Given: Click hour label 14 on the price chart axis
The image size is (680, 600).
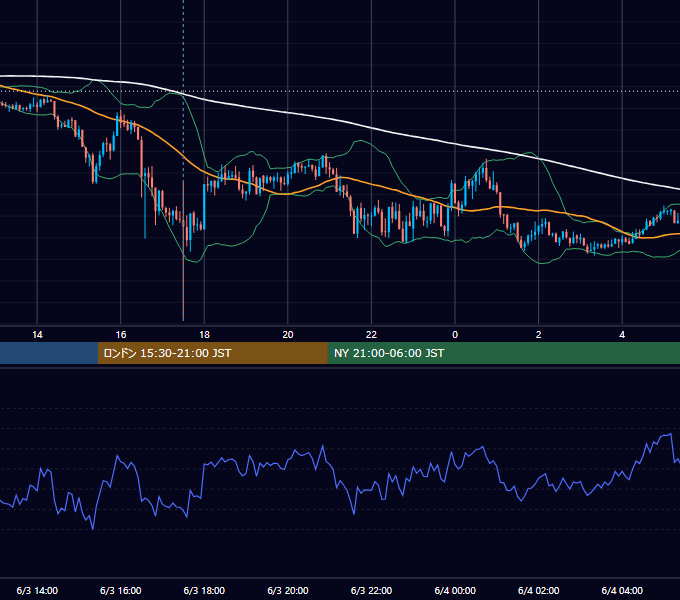Looking at the screenshot, I should click(37, 335).
